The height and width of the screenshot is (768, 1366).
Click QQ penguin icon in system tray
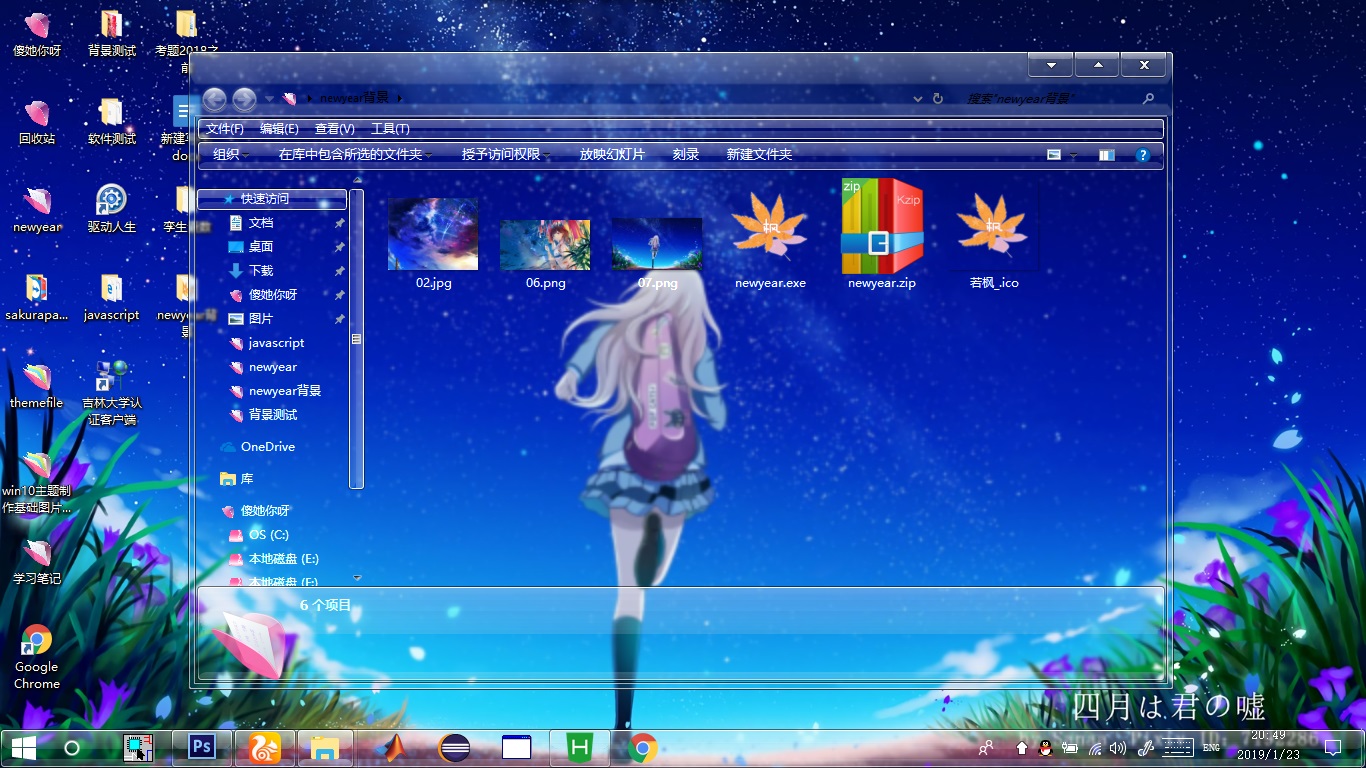1045,747
